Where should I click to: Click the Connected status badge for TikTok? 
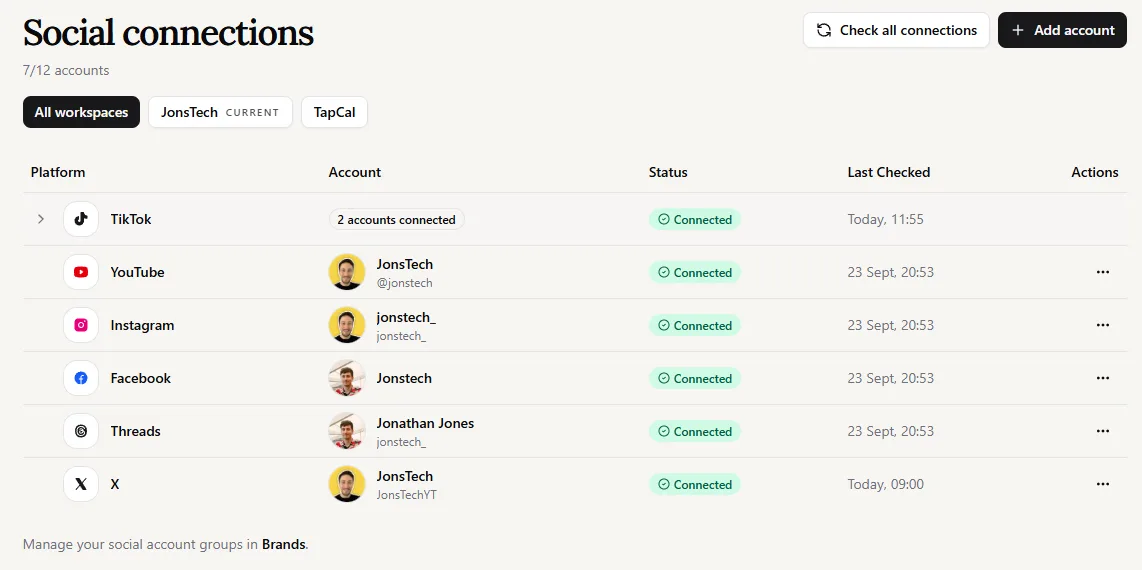pos(695,219)
